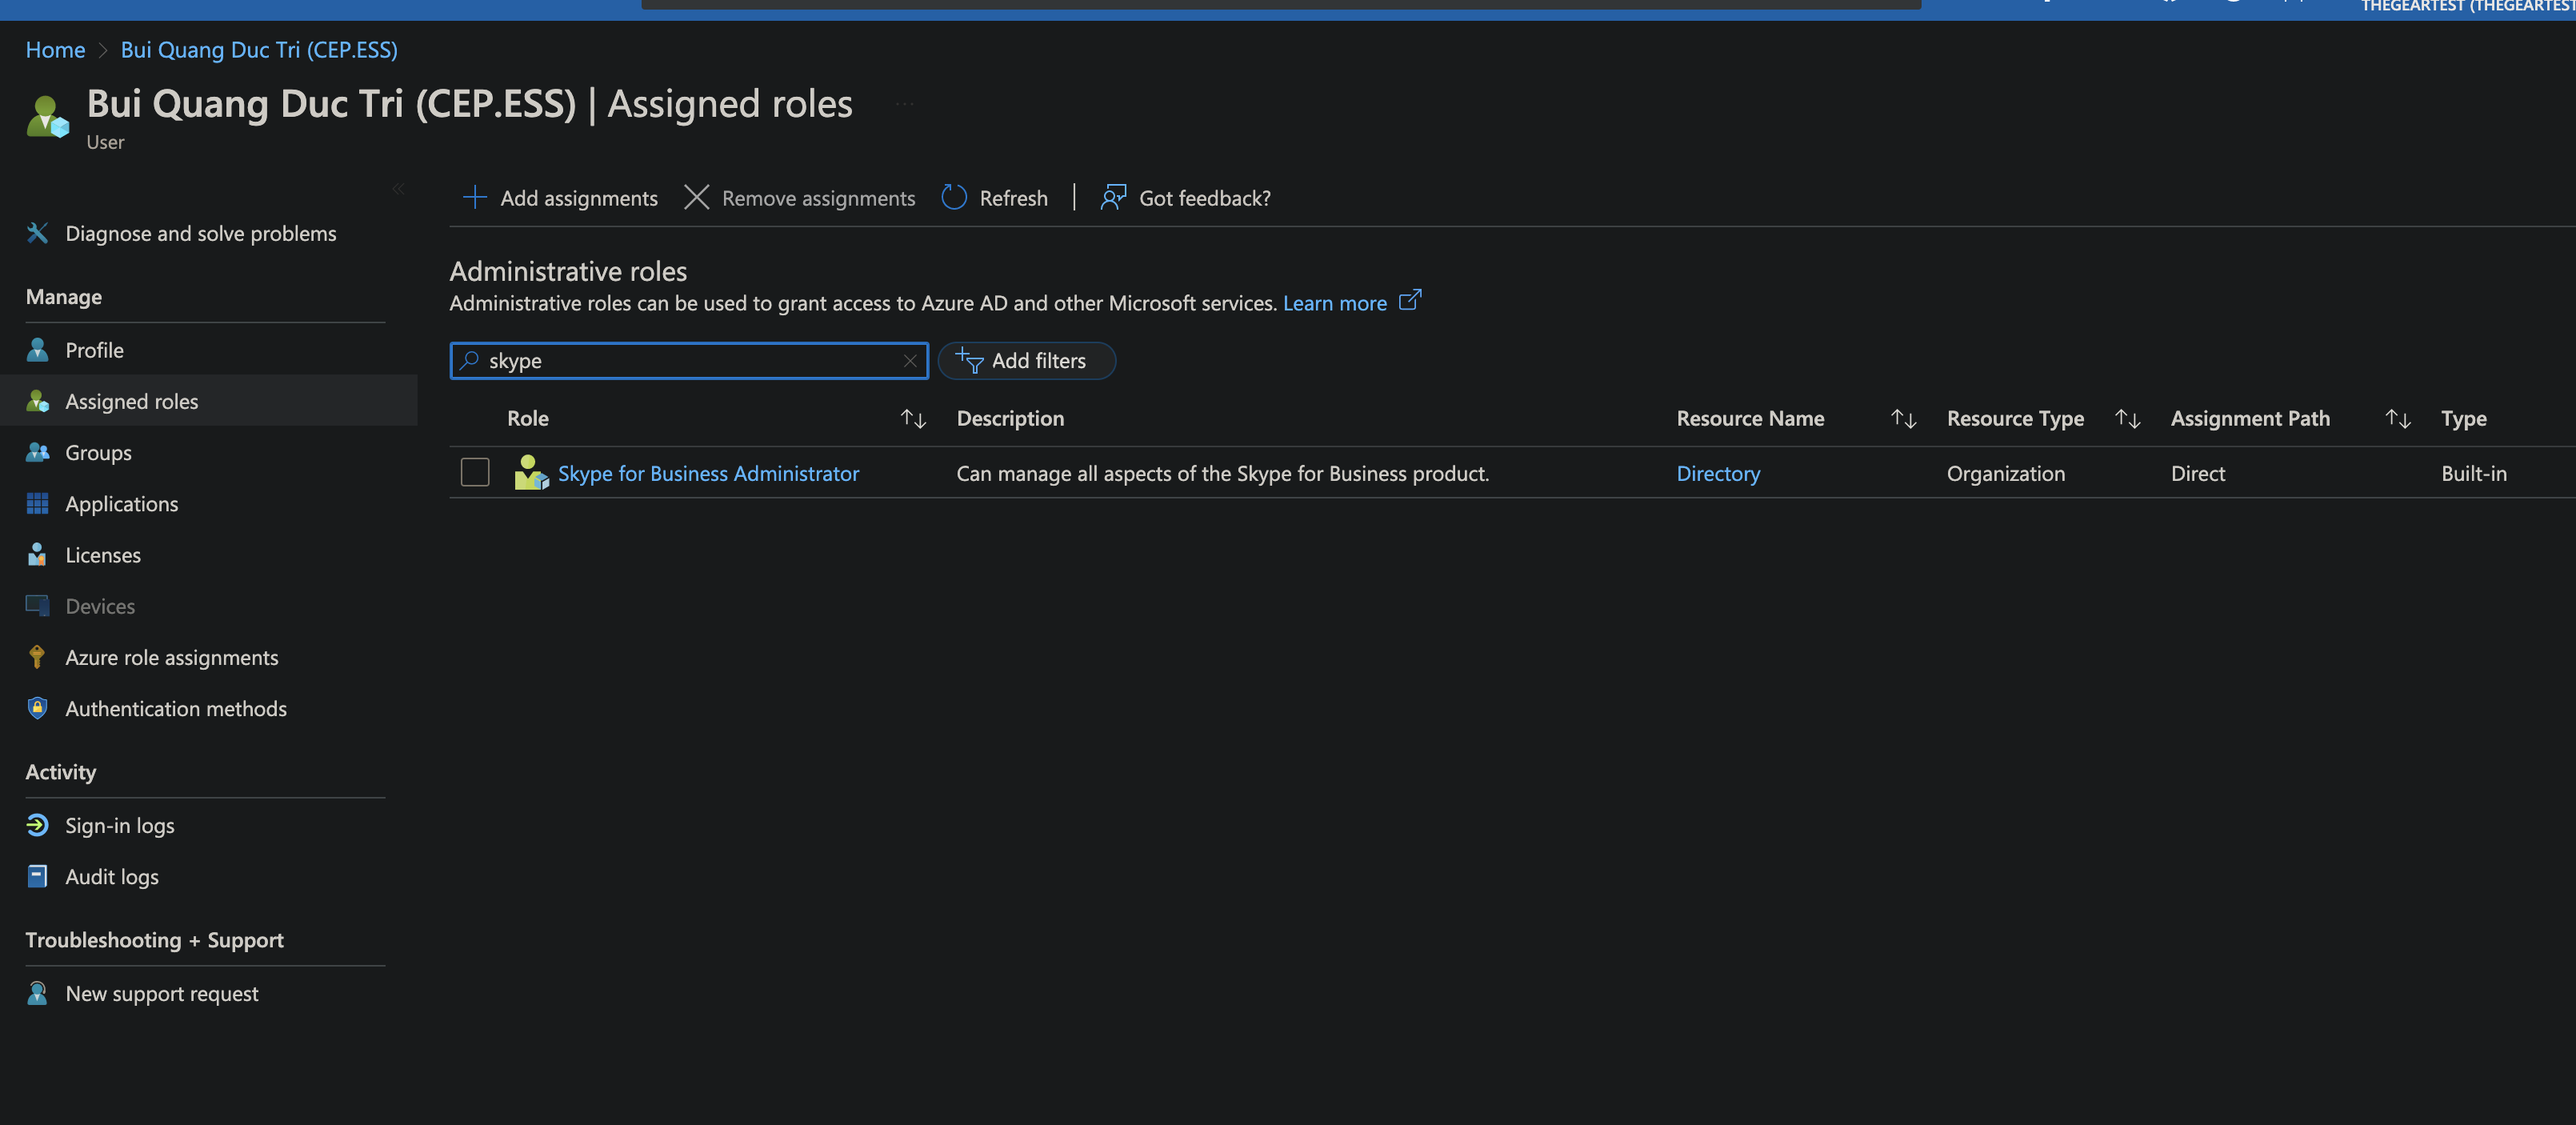Click the New support request icon
2576x1125 pixels.
coord(37,992)
